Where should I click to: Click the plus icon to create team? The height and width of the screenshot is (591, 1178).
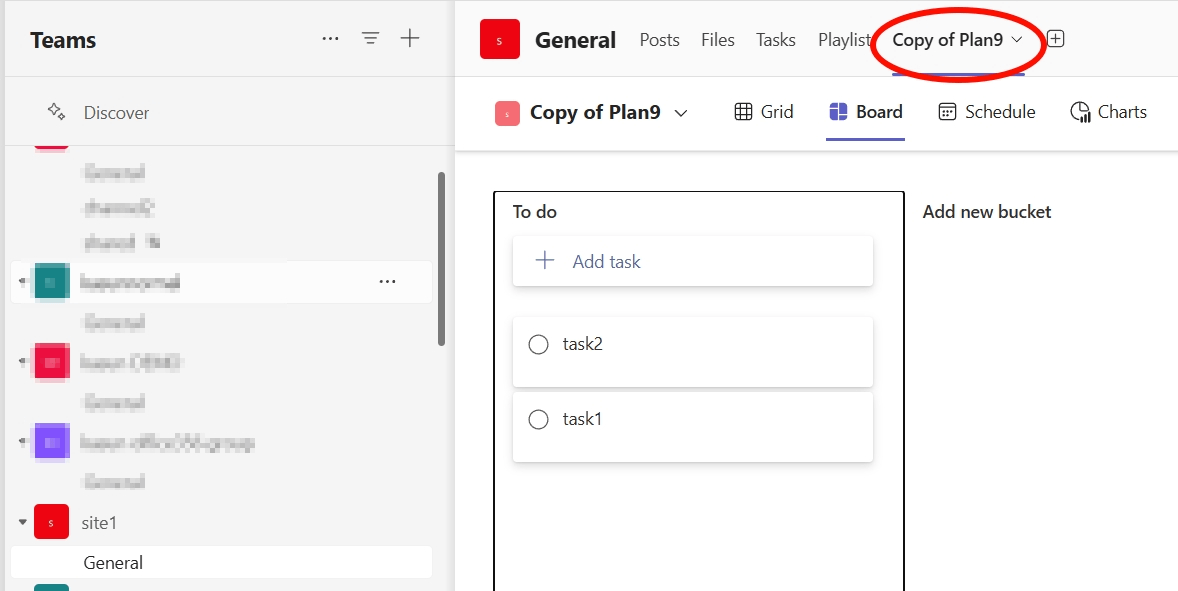point(410,39)
